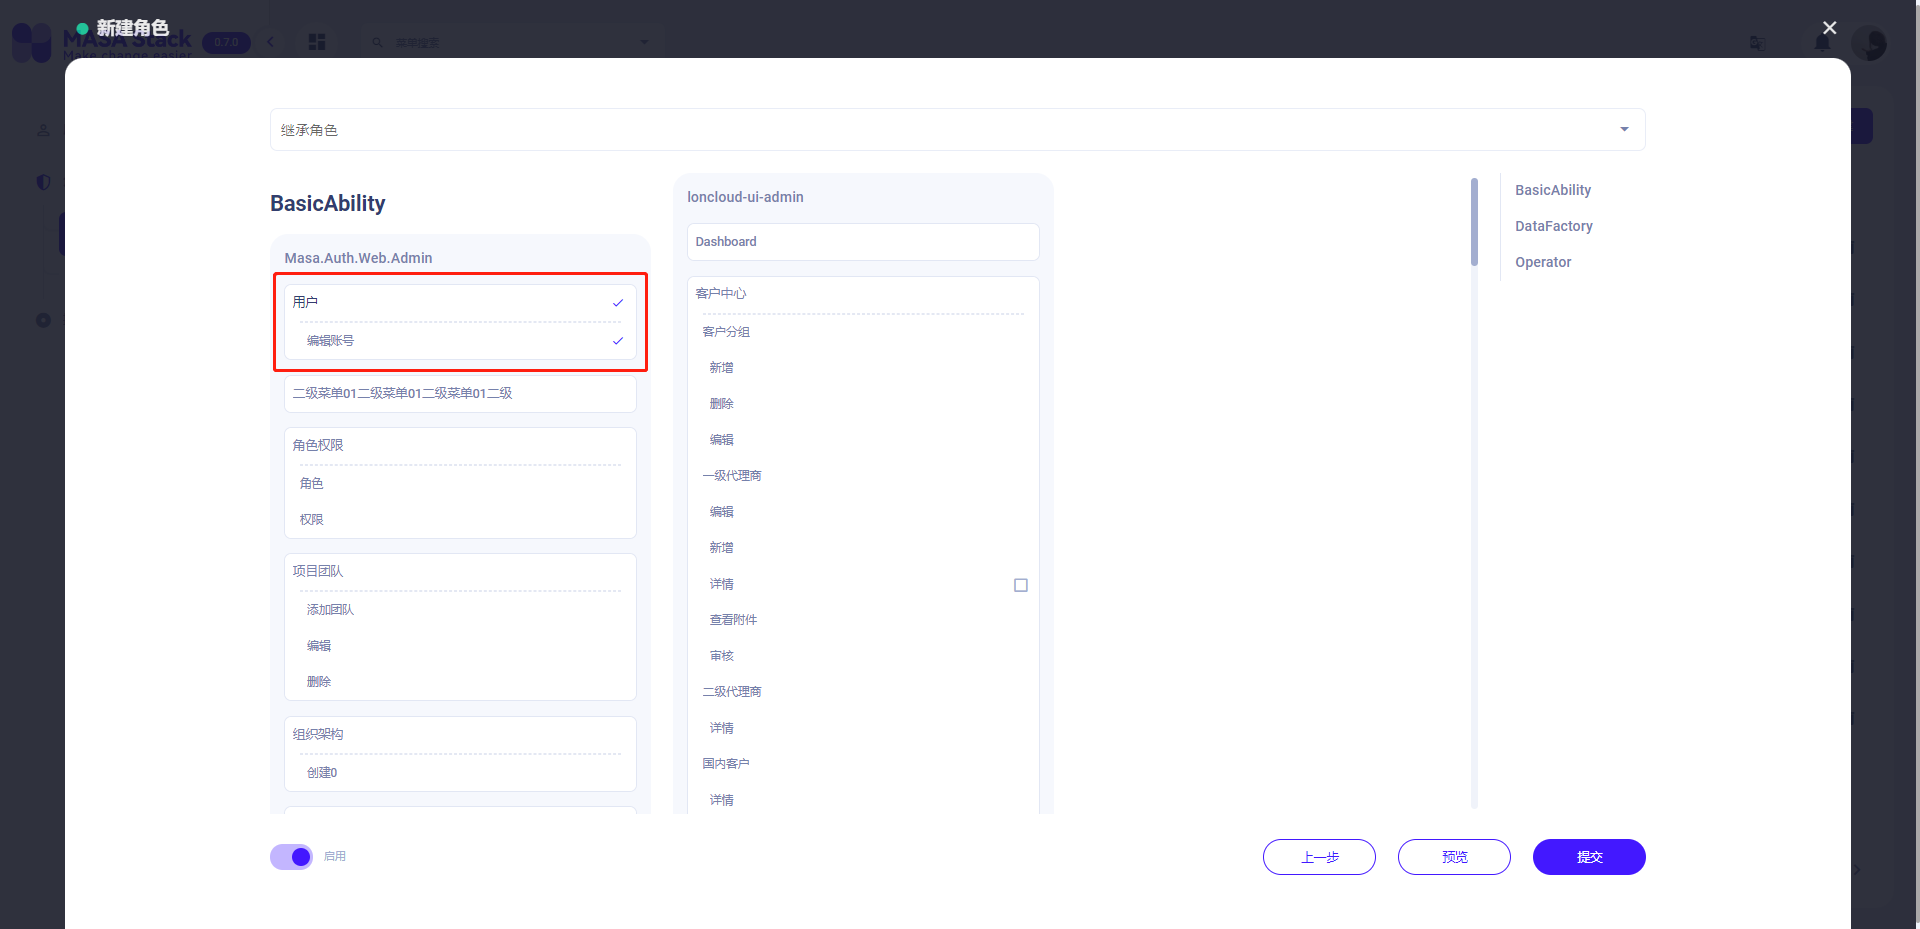Select the shield icon in left sidebar
The width and height of the screenshot is (1920, 929).
(x=43, y=182)
